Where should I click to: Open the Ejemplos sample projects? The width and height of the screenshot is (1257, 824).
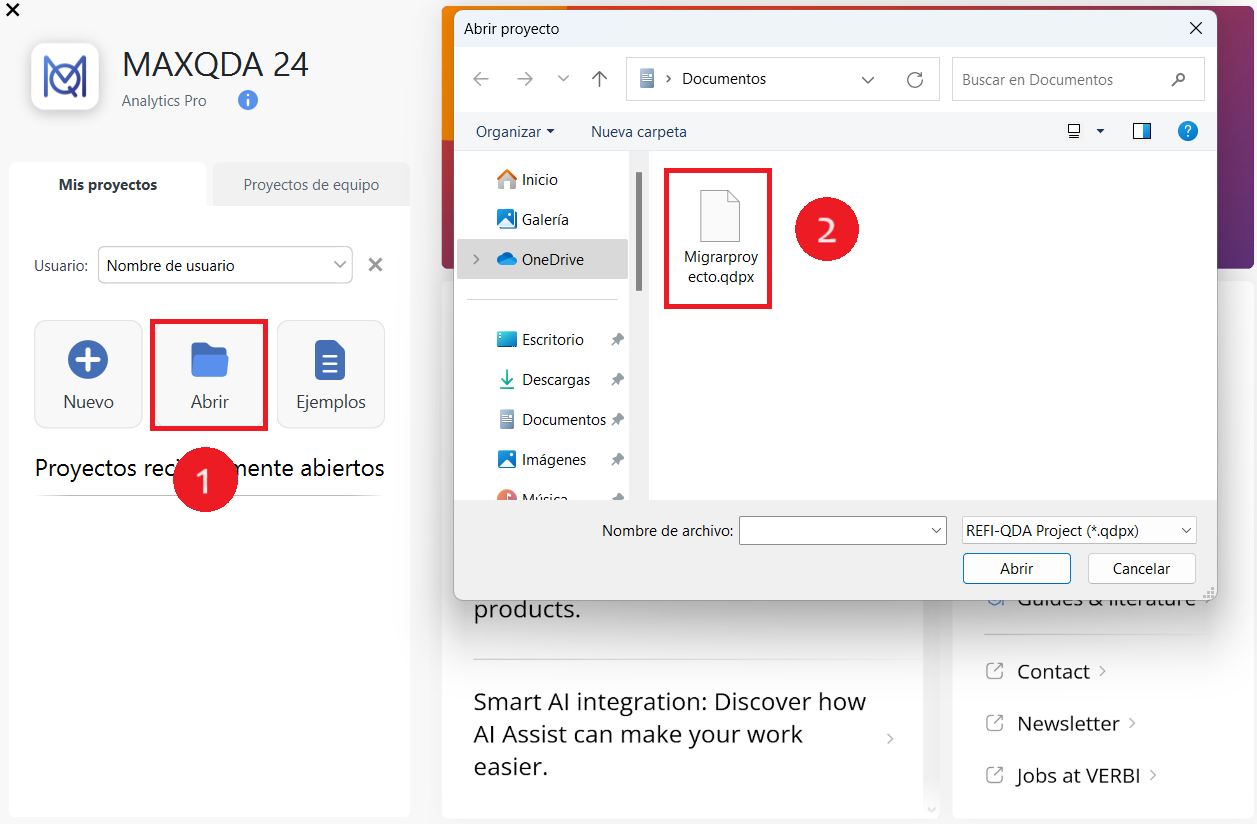(331, 374)
